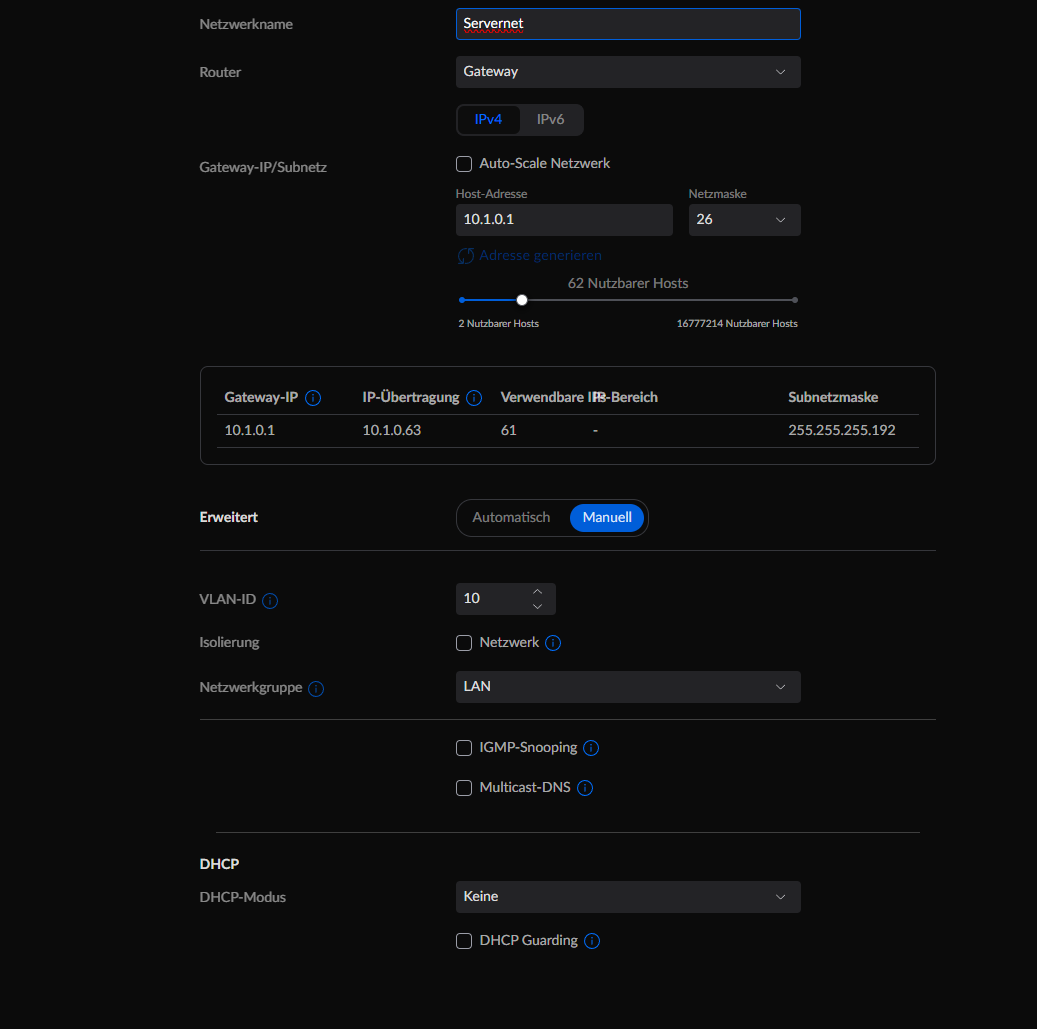Image resolution: width=1037 pixels, height=1029 pixels.
Task: Click the DHCP Guarding info icon
Action: (x=593, y=941)
